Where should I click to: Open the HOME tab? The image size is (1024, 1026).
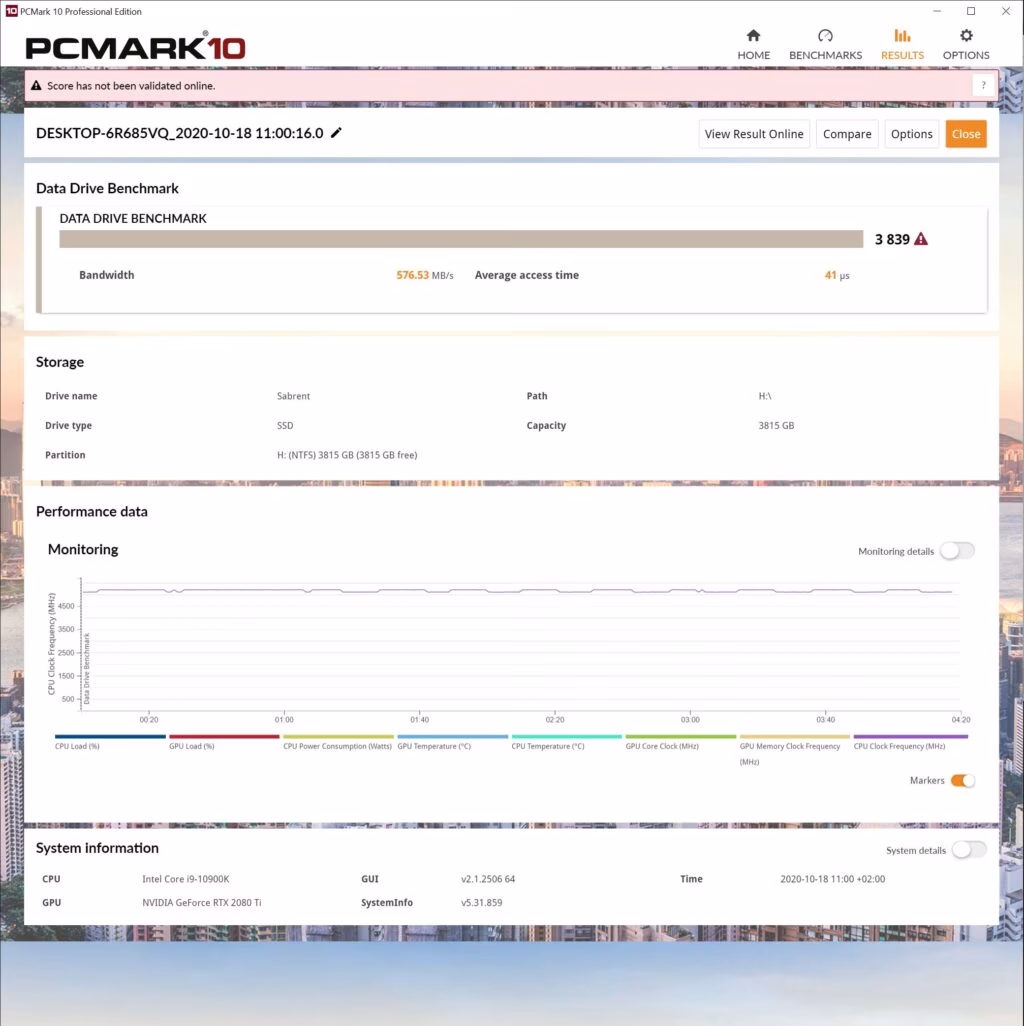point(753,44)
